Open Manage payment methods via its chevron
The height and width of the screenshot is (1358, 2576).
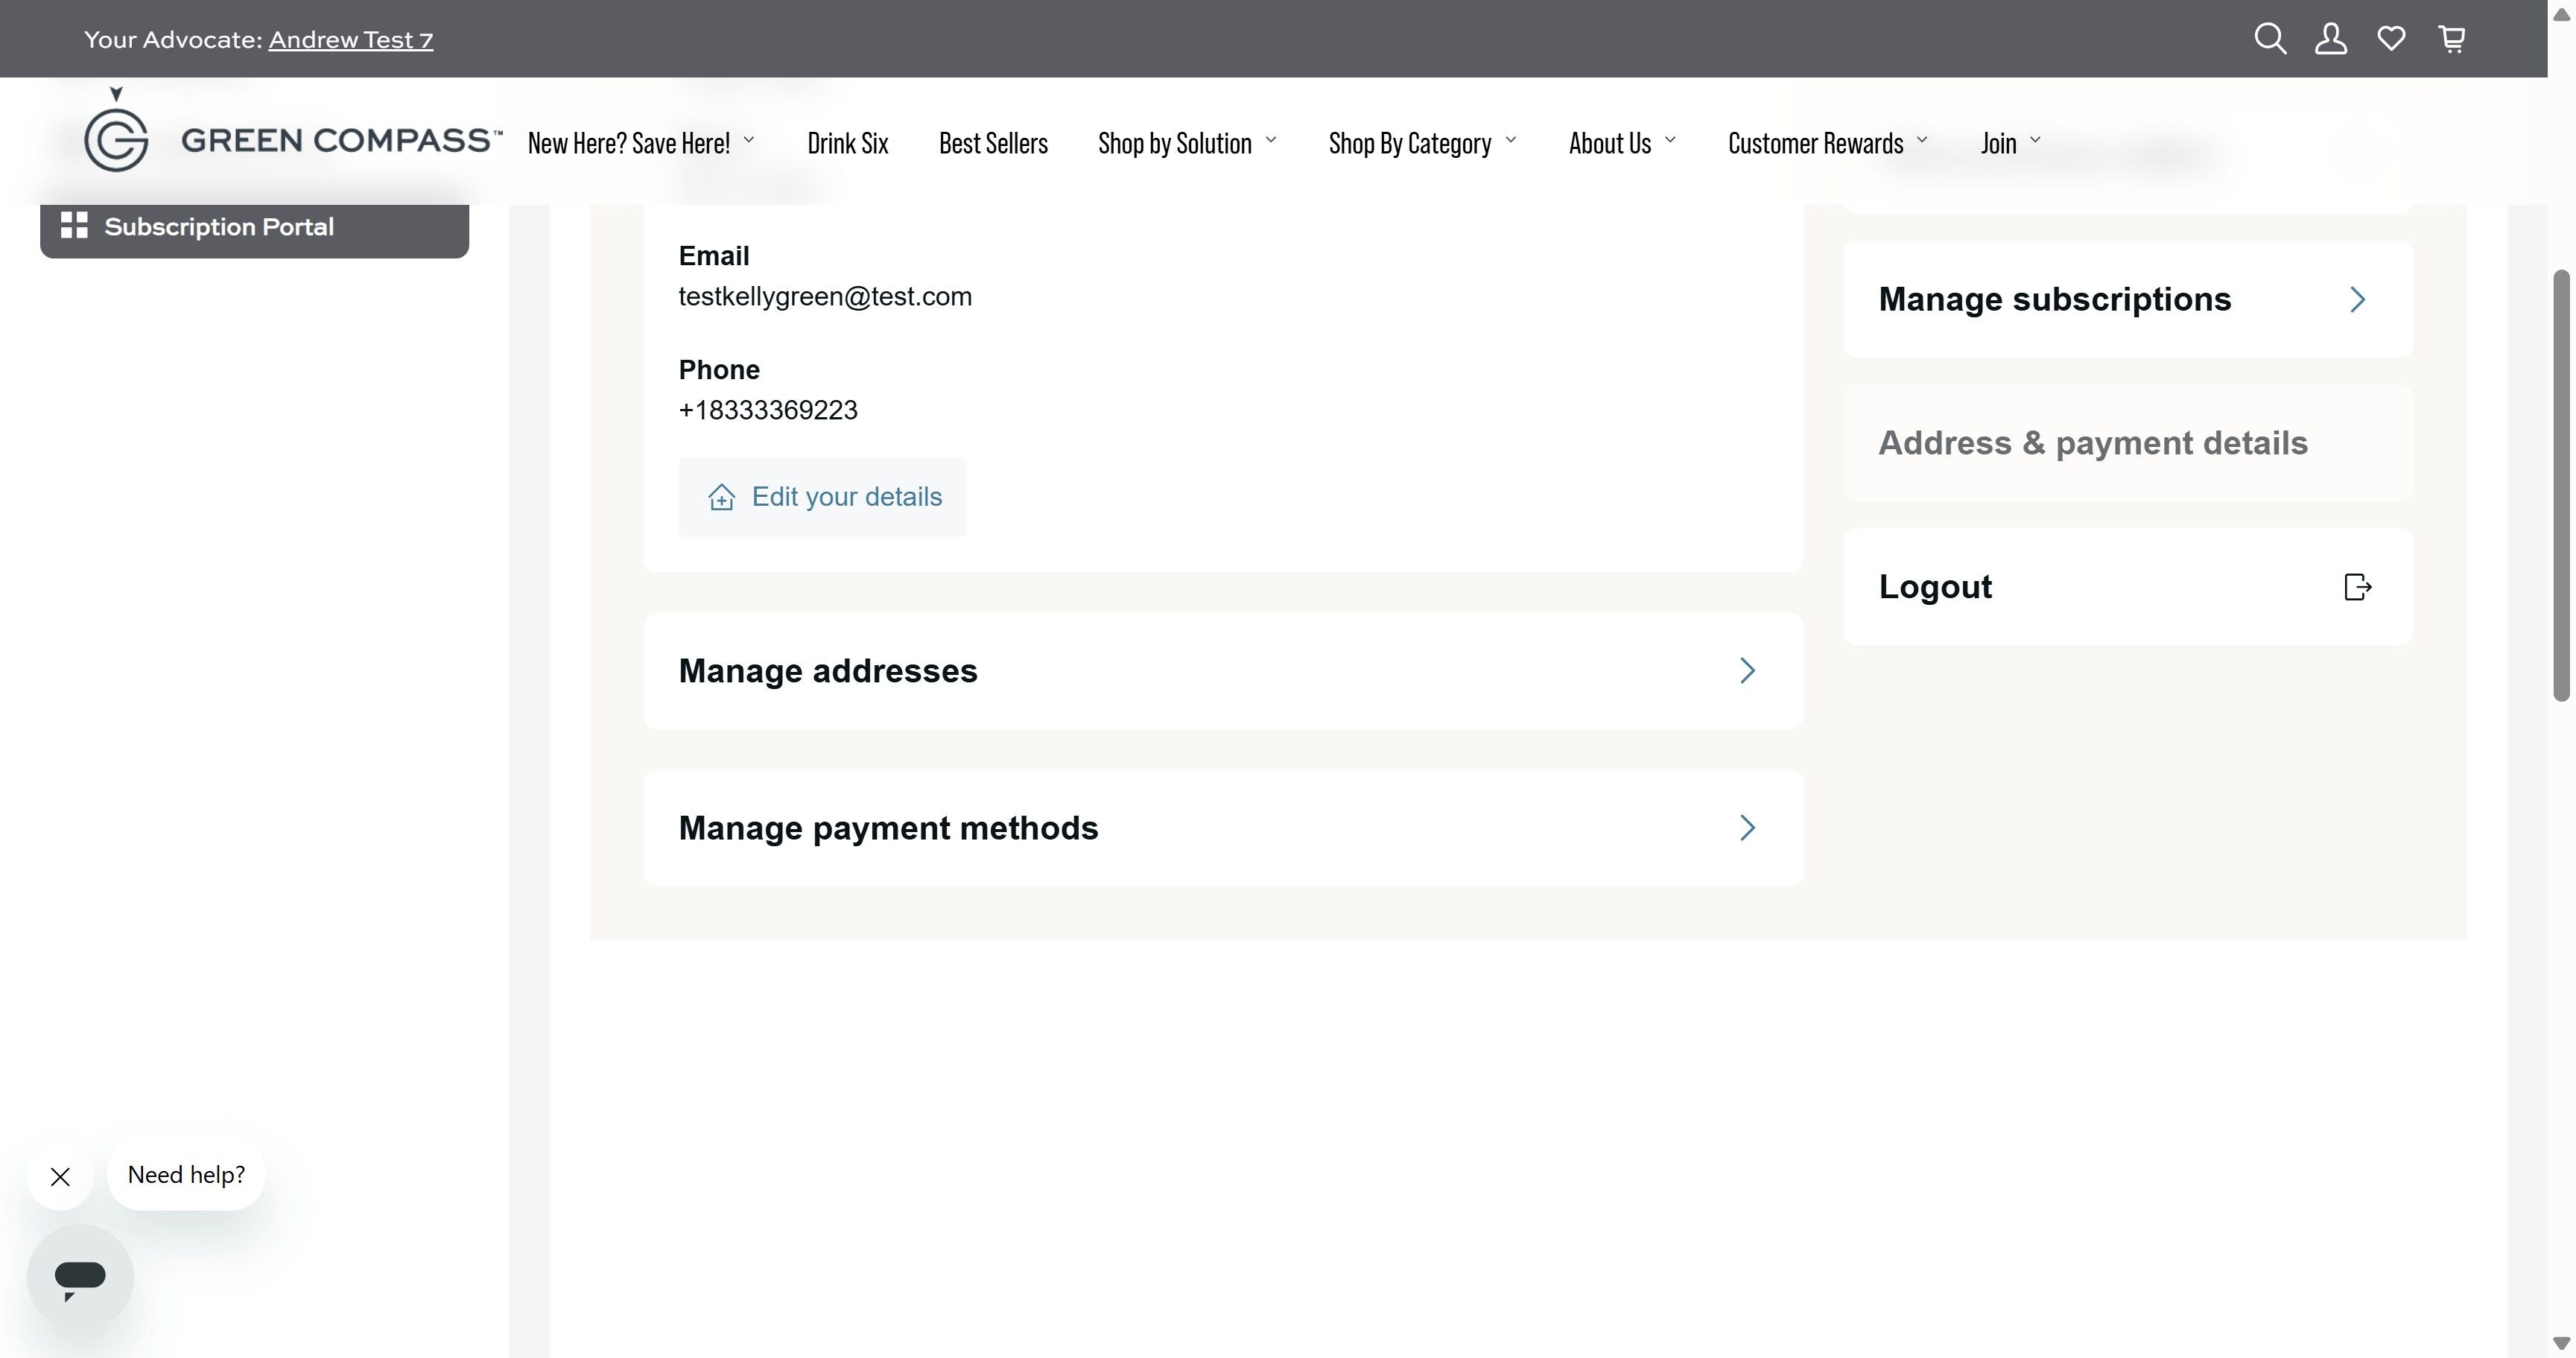tap(1747, 828)
